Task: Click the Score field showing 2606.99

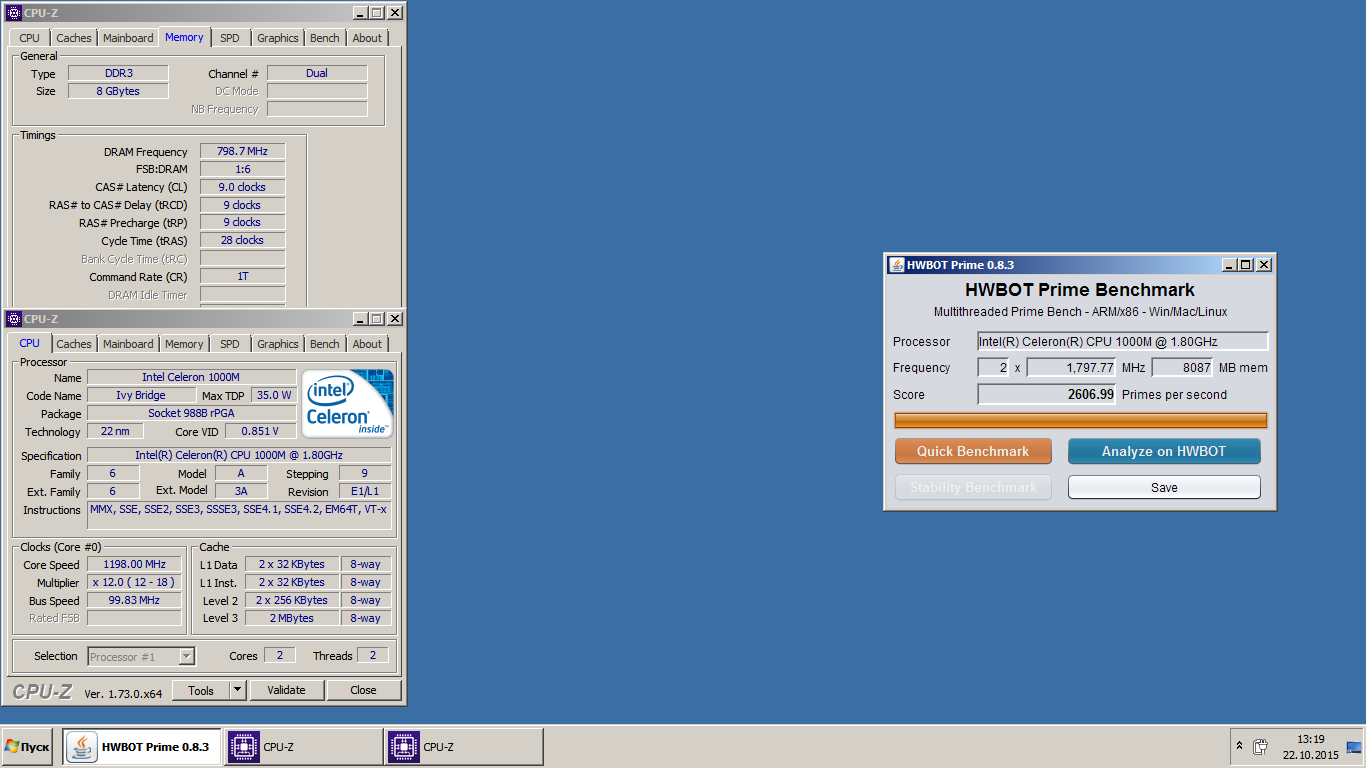Action: pyautogui.click(x=1047, y=394)
